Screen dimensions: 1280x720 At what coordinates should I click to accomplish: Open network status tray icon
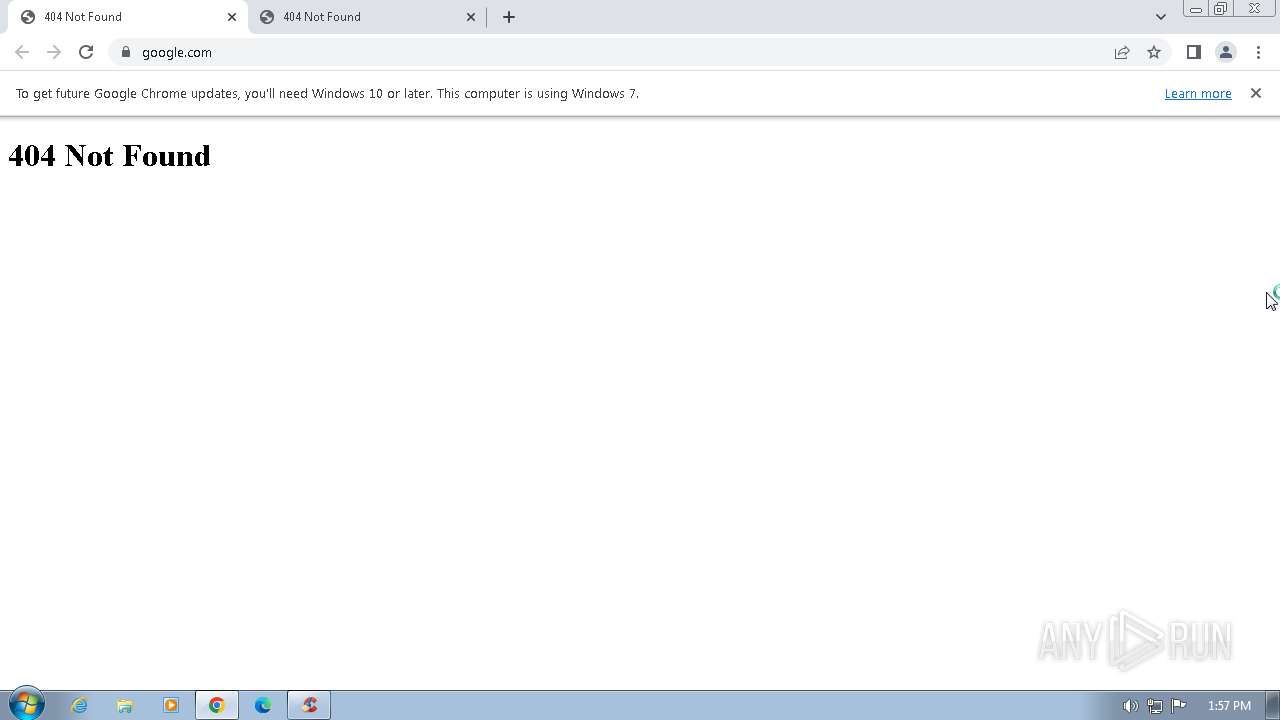1154,706
